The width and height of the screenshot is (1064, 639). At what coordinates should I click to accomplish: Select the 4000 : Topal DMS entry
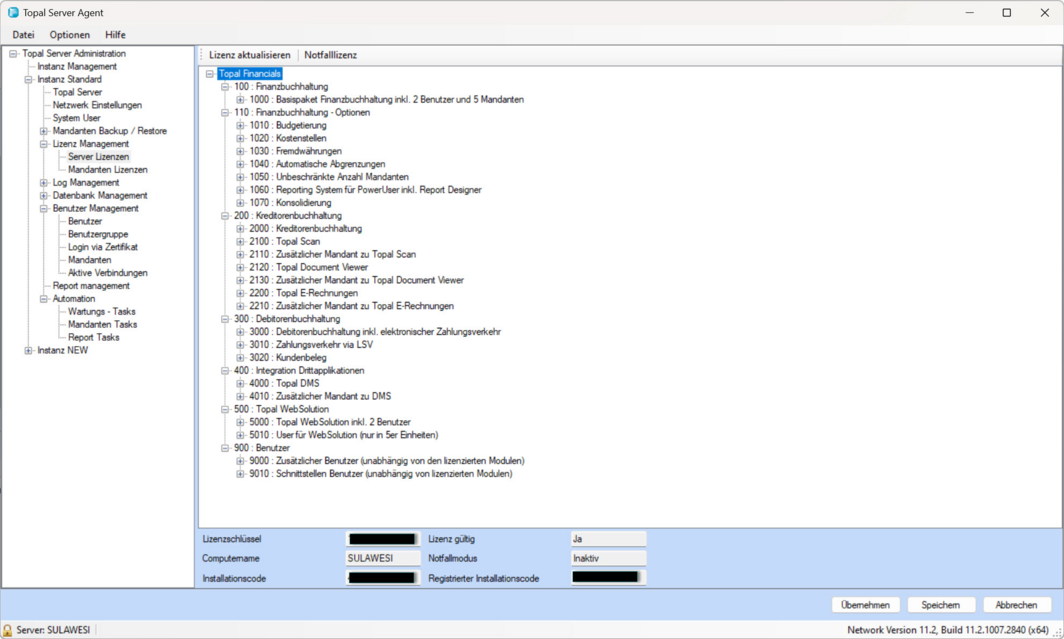(x=283, y=383)
